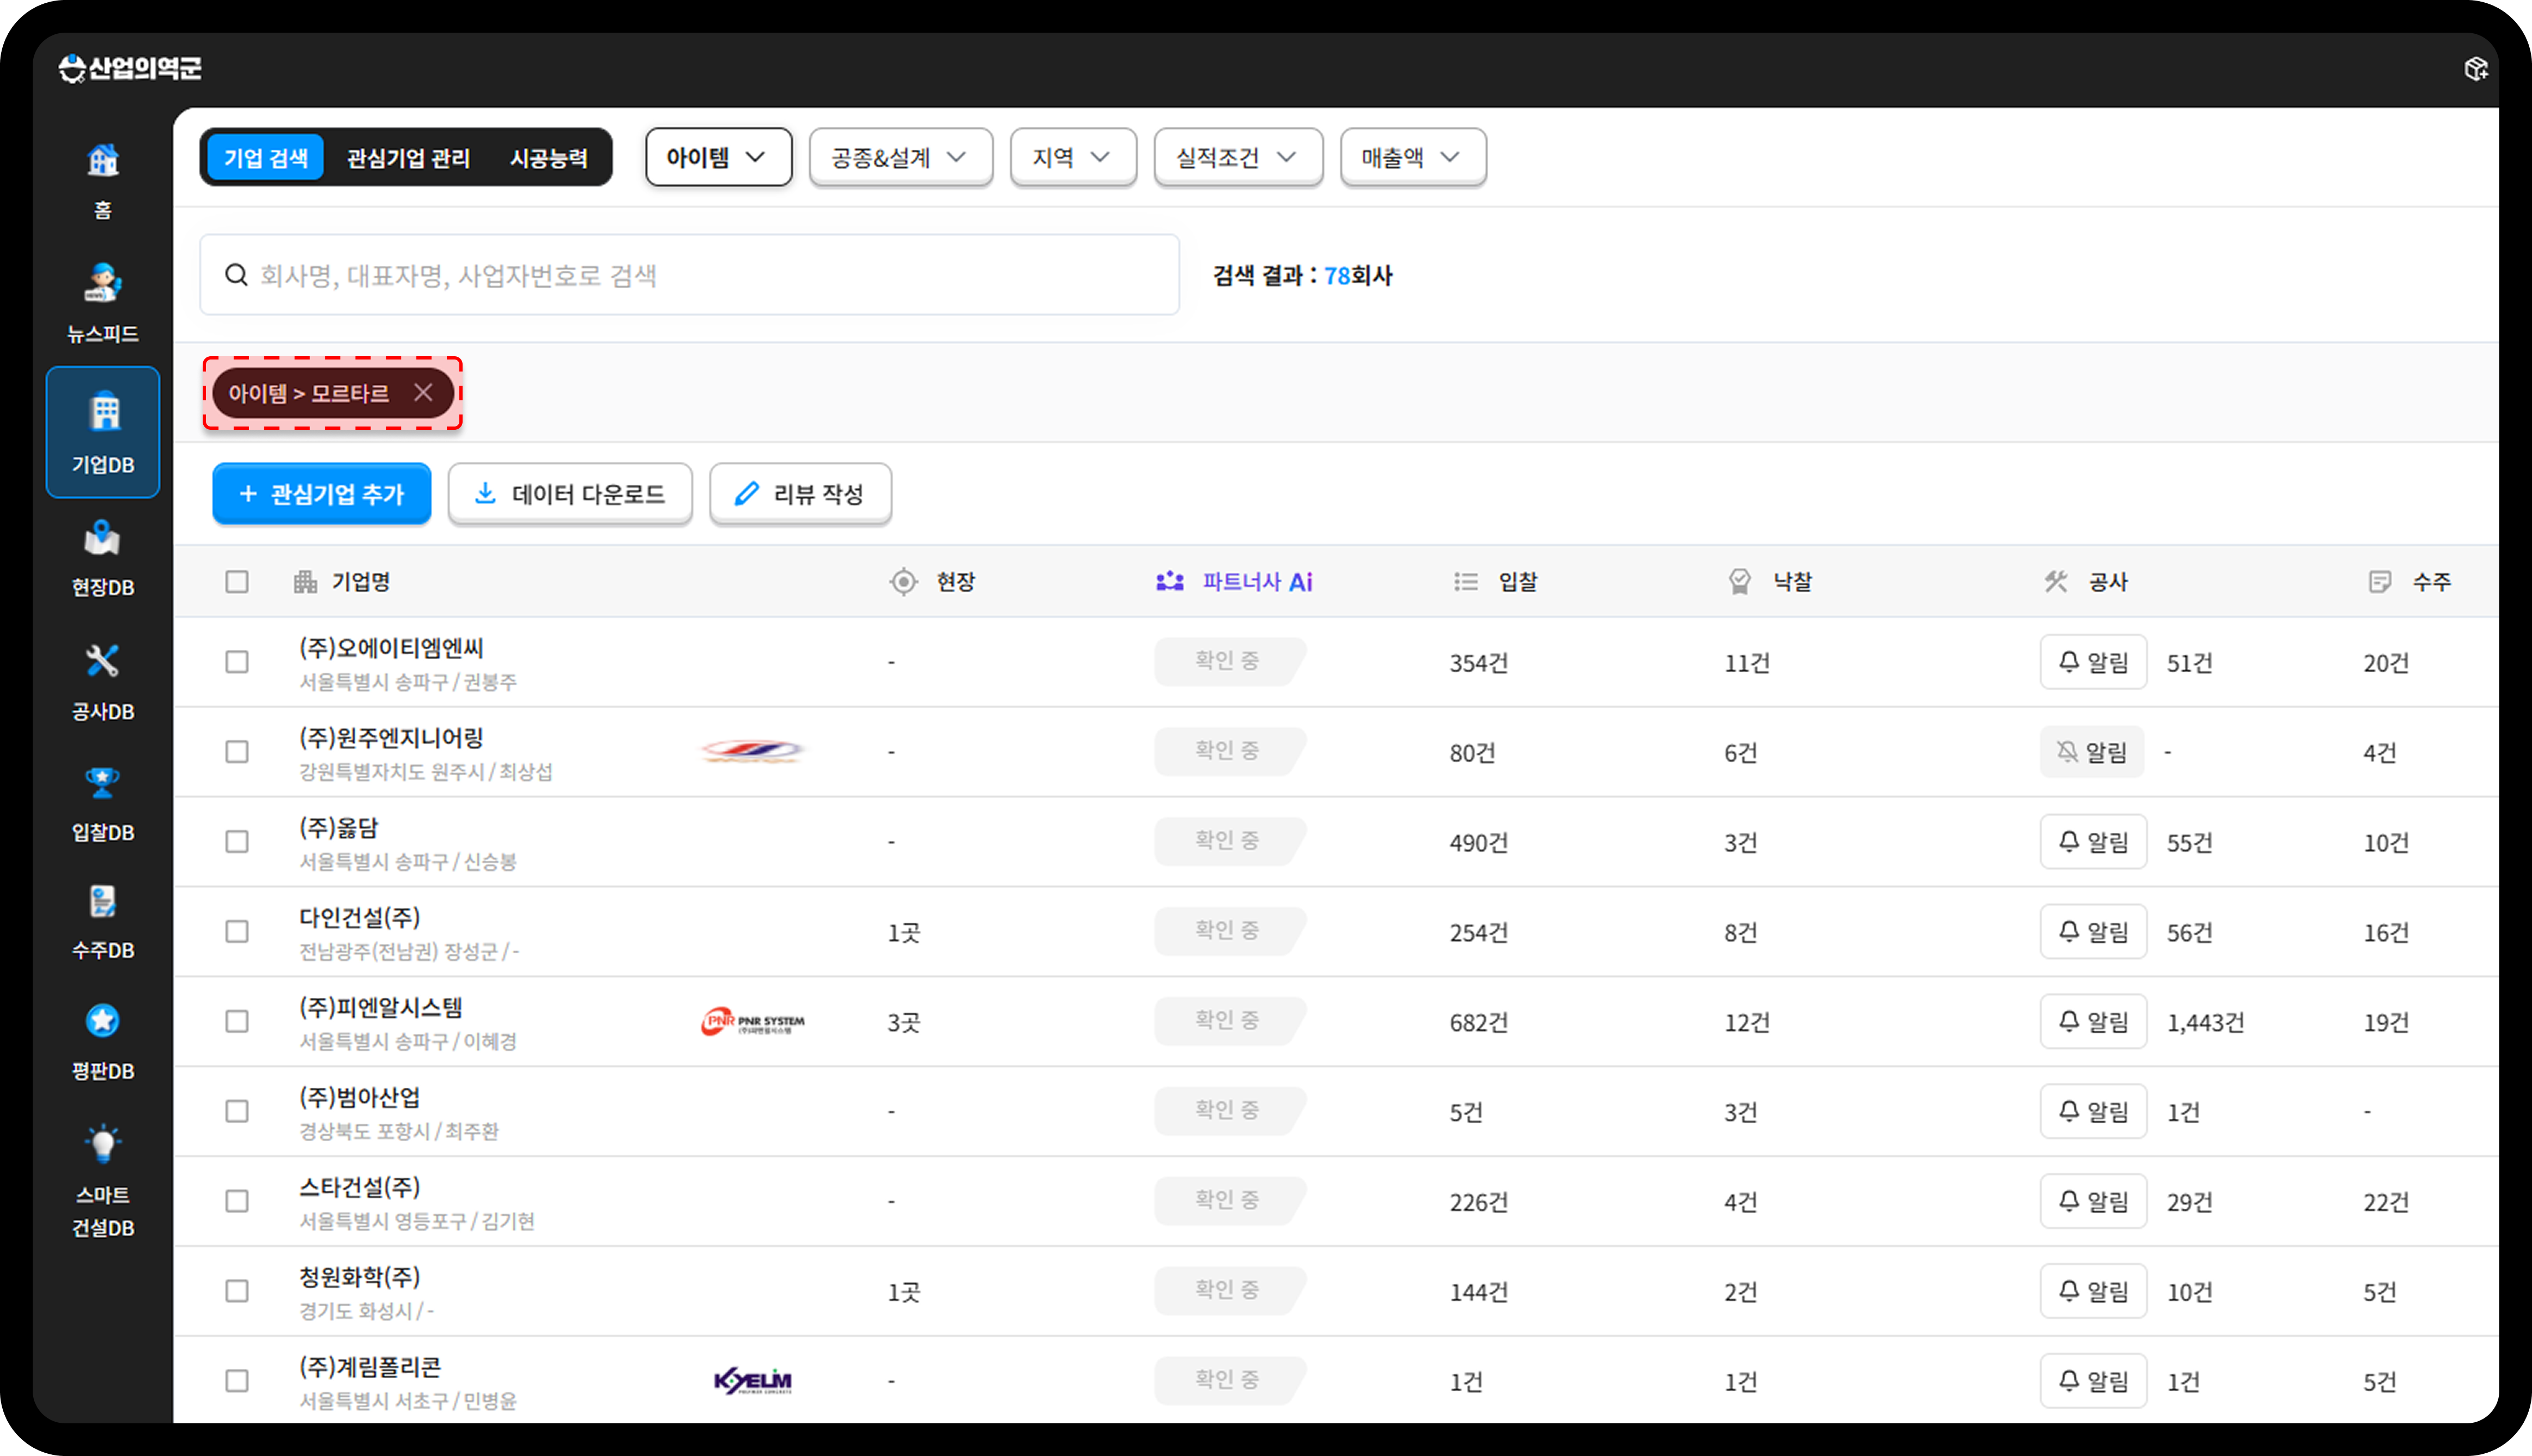Screen dimensions: 2532x1456
Task: Click the package icon at top right
Action: tap(2475, 68)
